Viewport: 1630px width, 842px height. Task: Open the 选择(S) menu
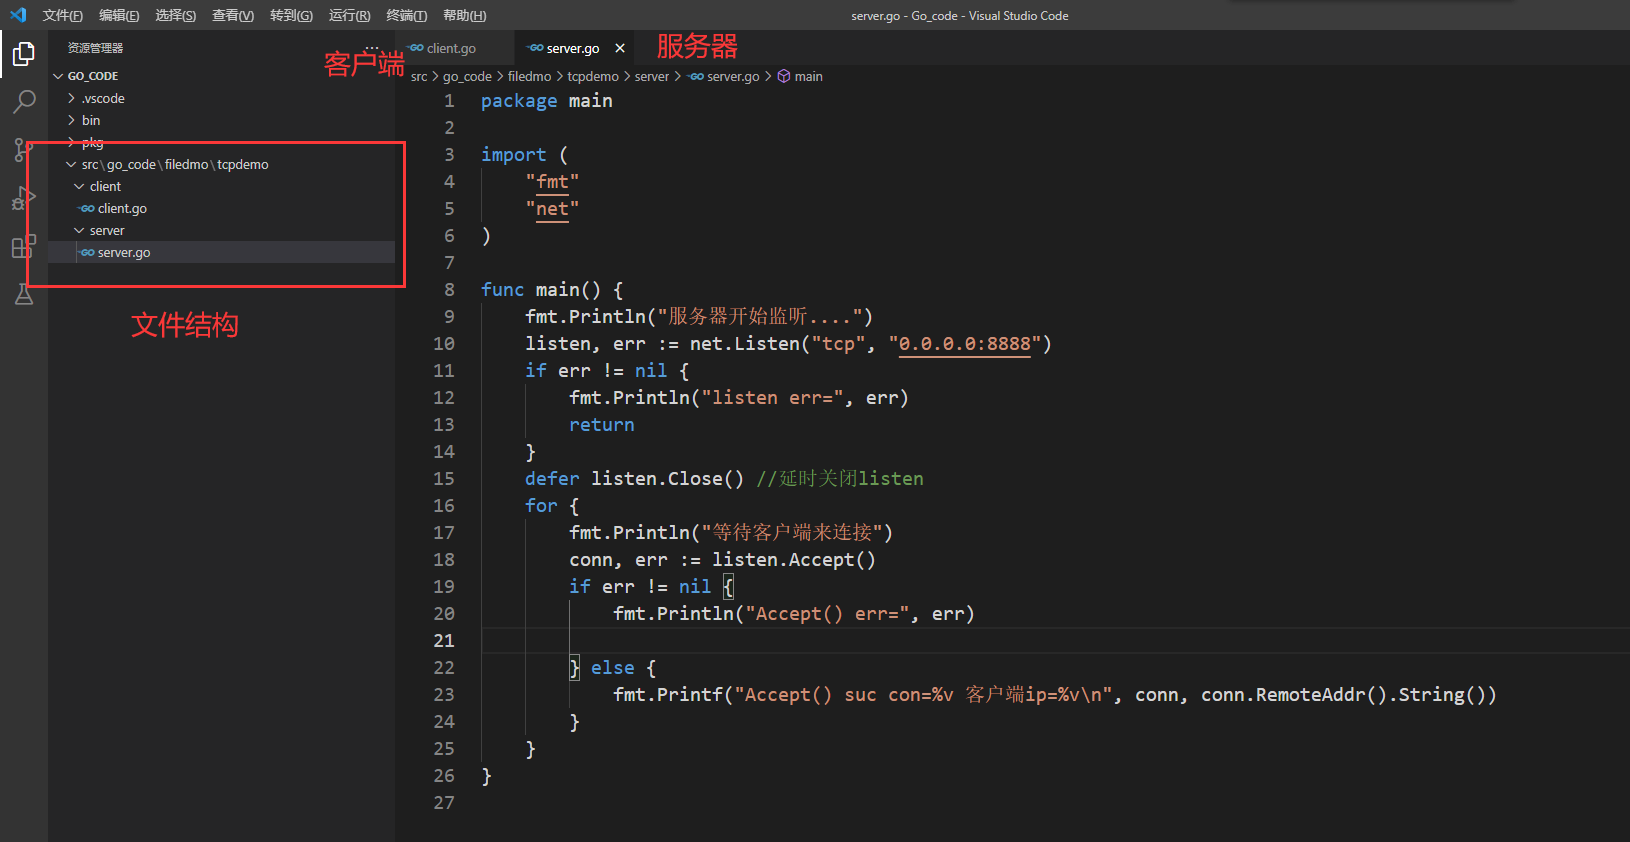(x=176, y=15)
